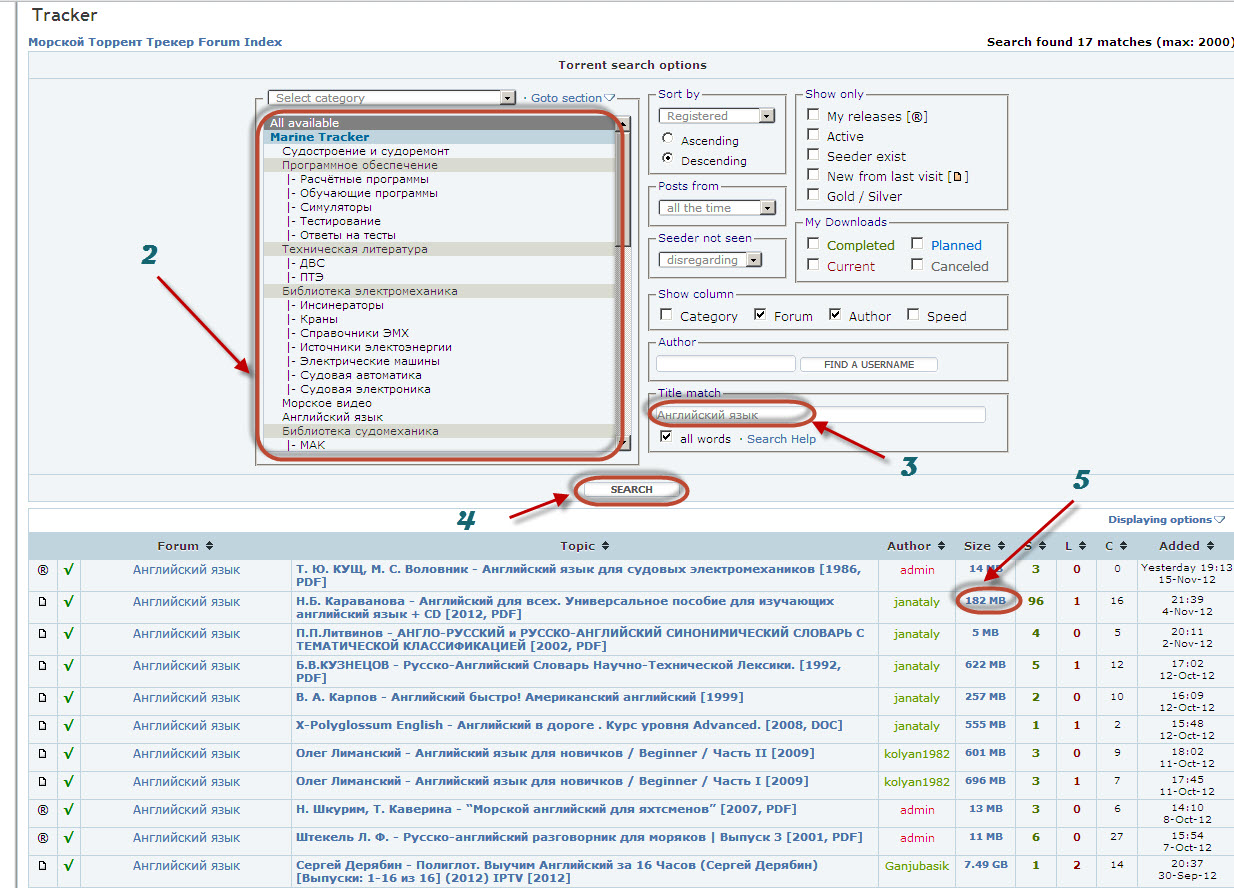Enable the Seeder exist checkbox
The height and width of the screenshot is (888, 1234).
813,156
